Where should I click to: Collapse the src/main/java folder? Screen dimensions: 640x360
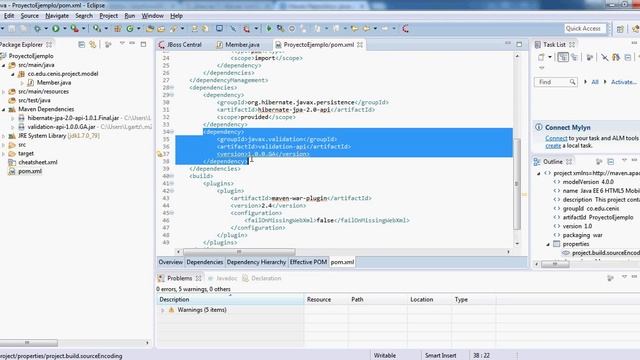point(4,65)
